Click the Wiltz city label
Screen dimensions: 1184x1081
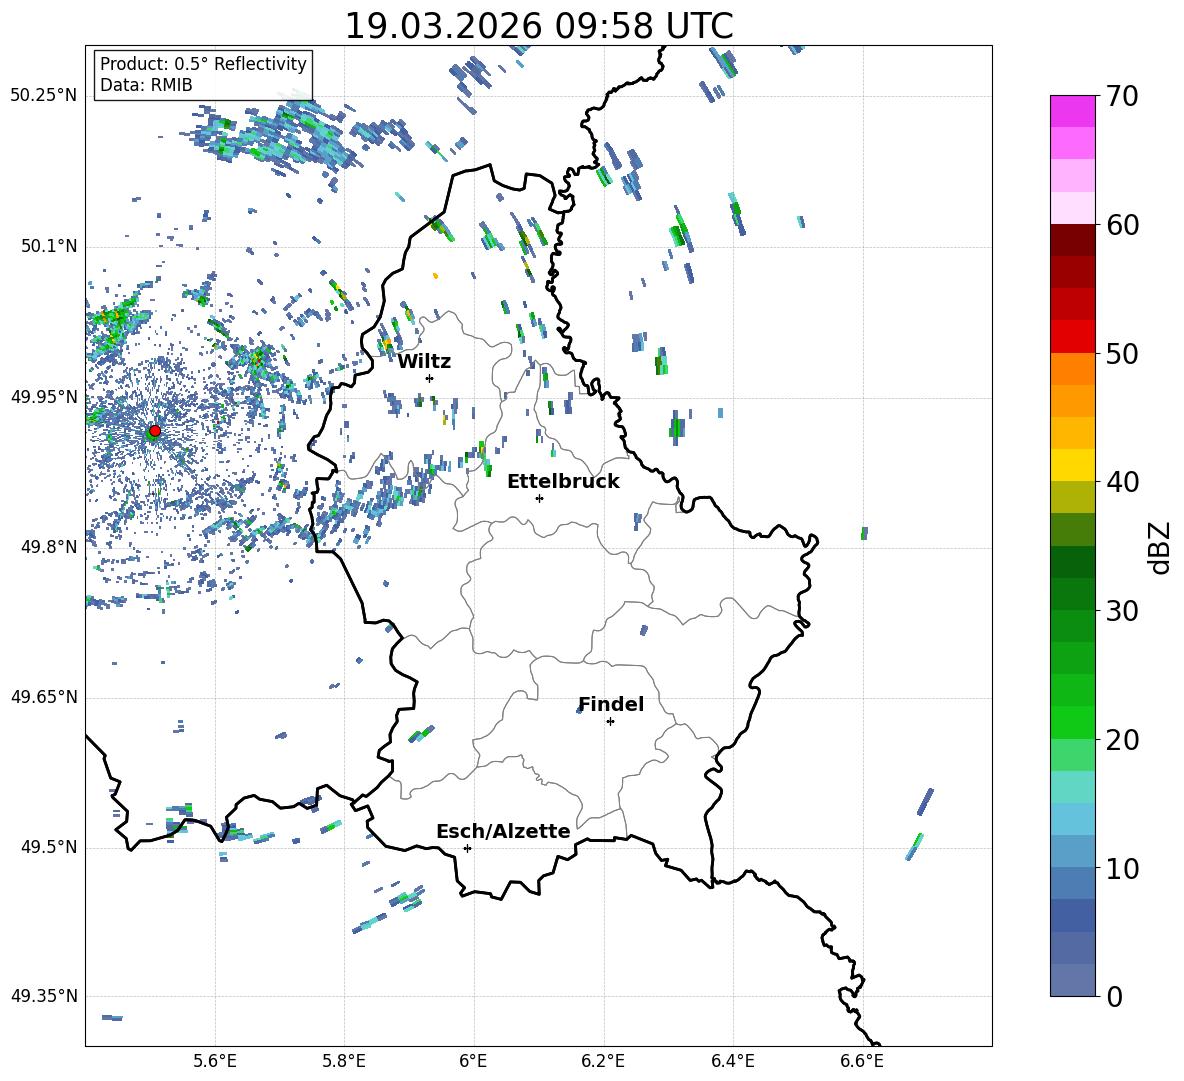[x=424, y=362]
